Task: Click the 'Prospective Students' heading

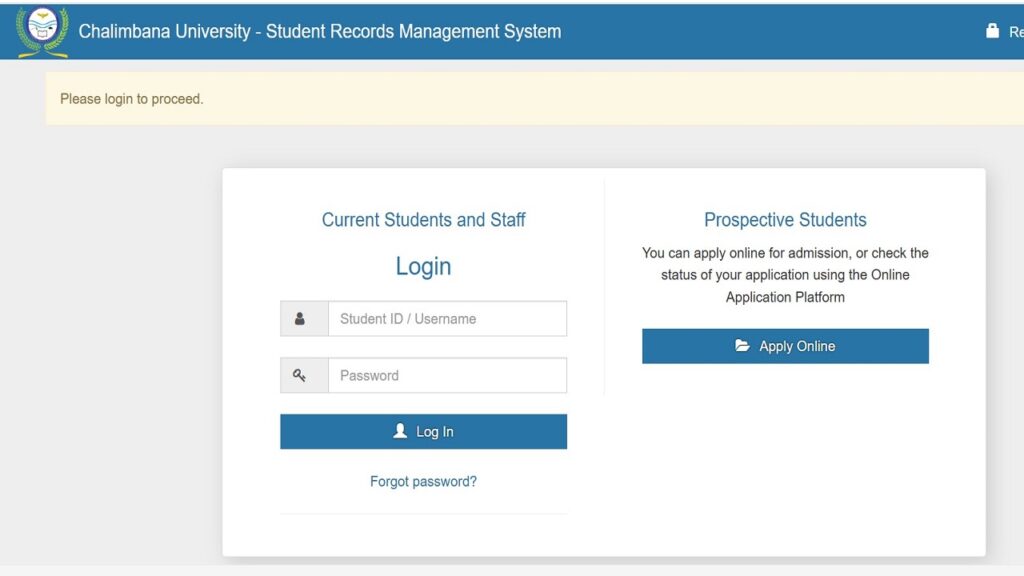Action: pos(785,219)
